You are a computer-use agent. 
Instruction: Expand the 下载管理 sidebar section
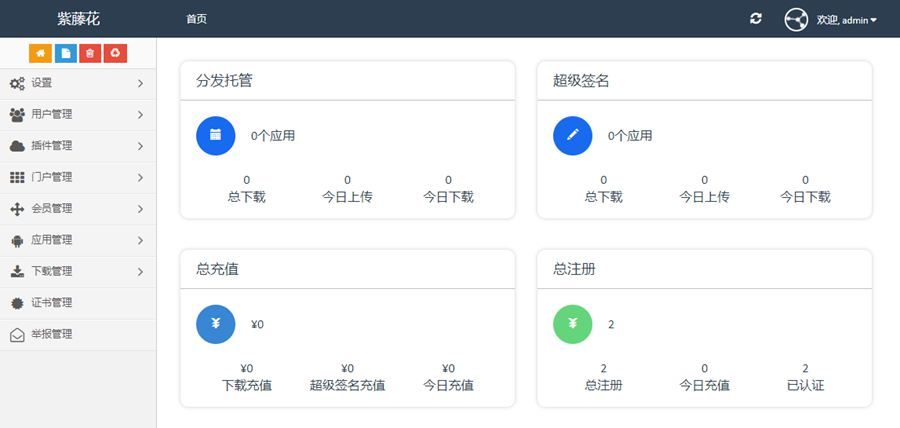[77, 271]
